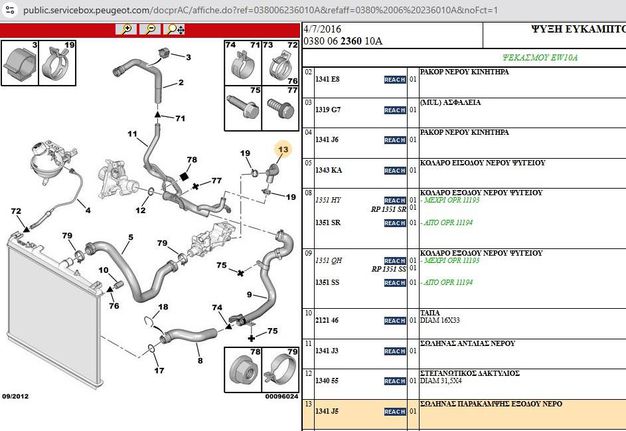Click part number 1351 HY
The height and width of the screenshot is (431, 626).
[x=328, y=200]
